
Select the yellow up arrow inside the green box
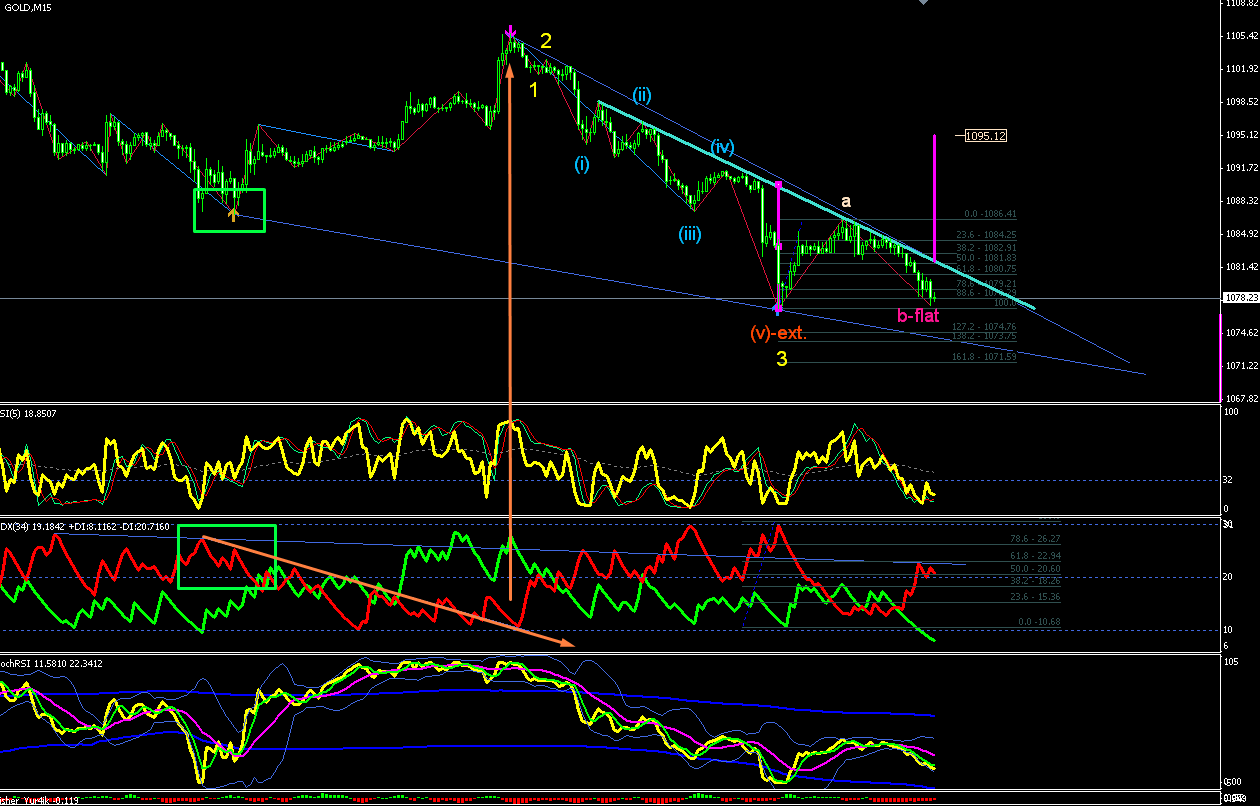click(233, 212)
